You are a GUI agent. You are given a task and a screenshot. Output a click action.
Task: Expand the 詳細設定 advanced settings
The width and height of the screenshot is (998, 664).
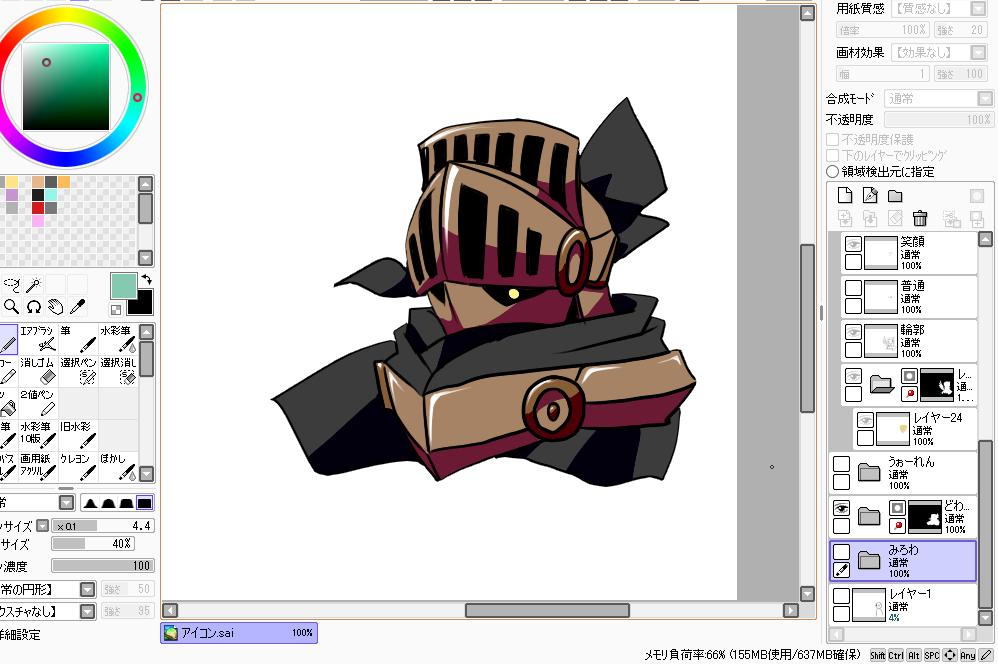click(20, 635)
